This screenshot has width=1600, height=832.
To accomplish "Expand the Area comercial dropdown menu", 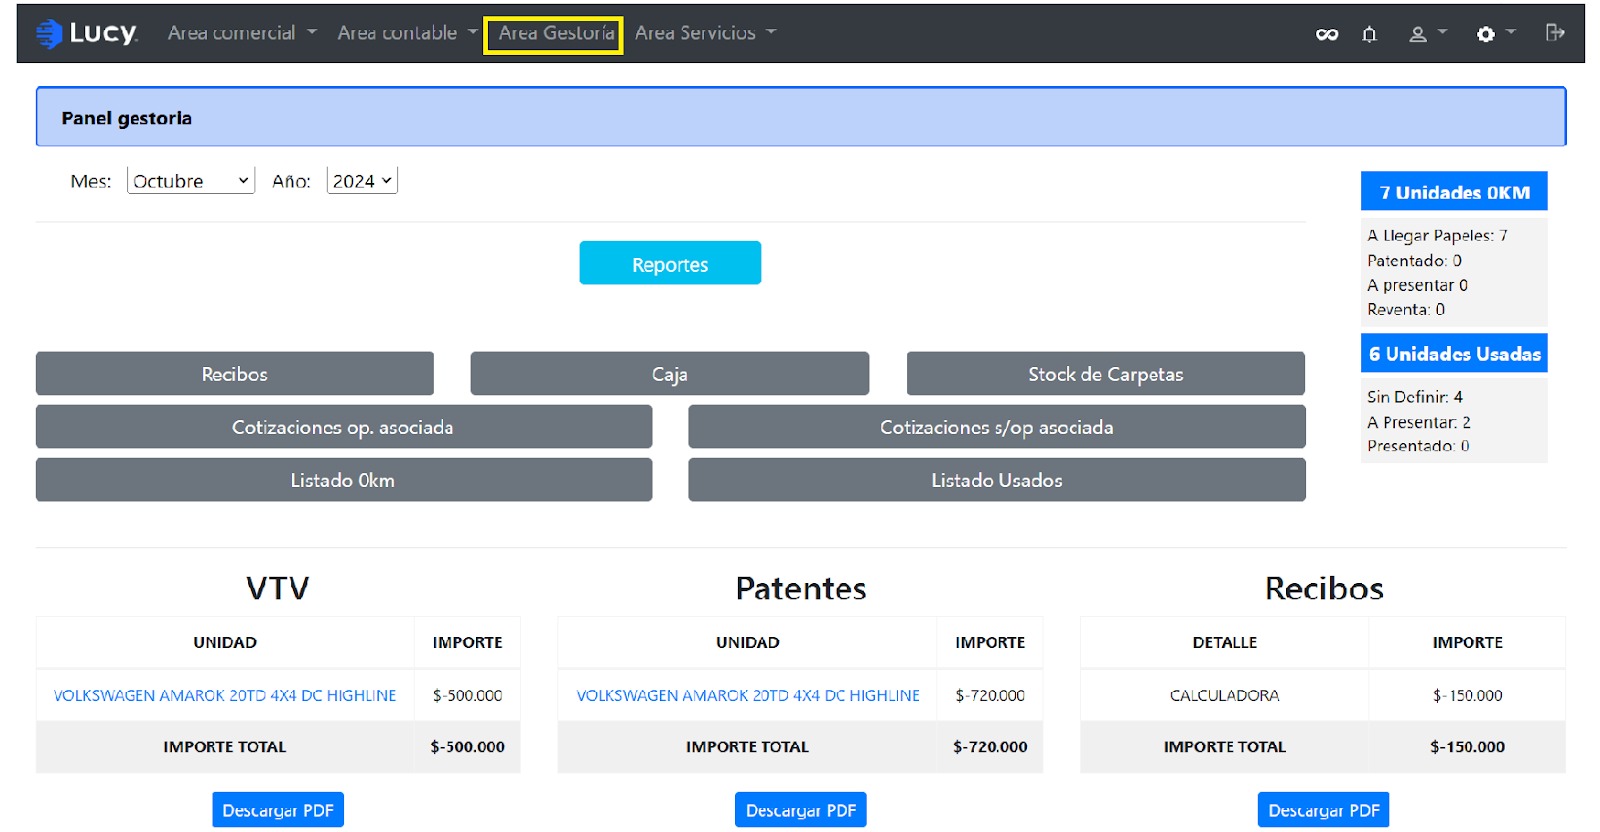I will click(242, 33).
